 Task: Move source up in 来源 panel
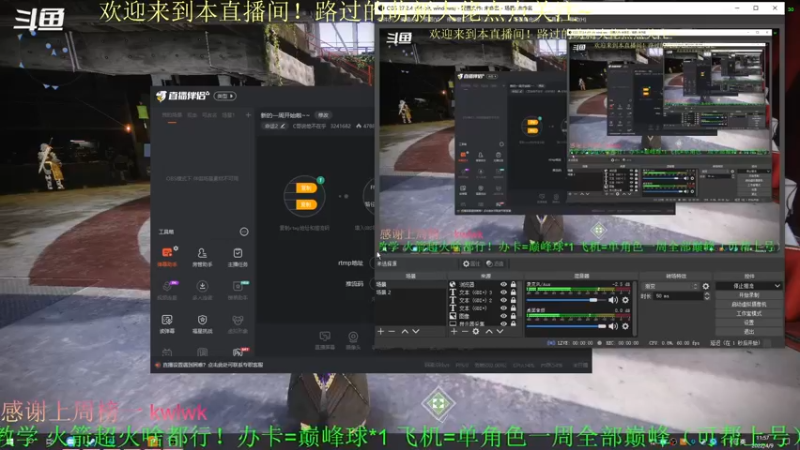tap(489, 332)
